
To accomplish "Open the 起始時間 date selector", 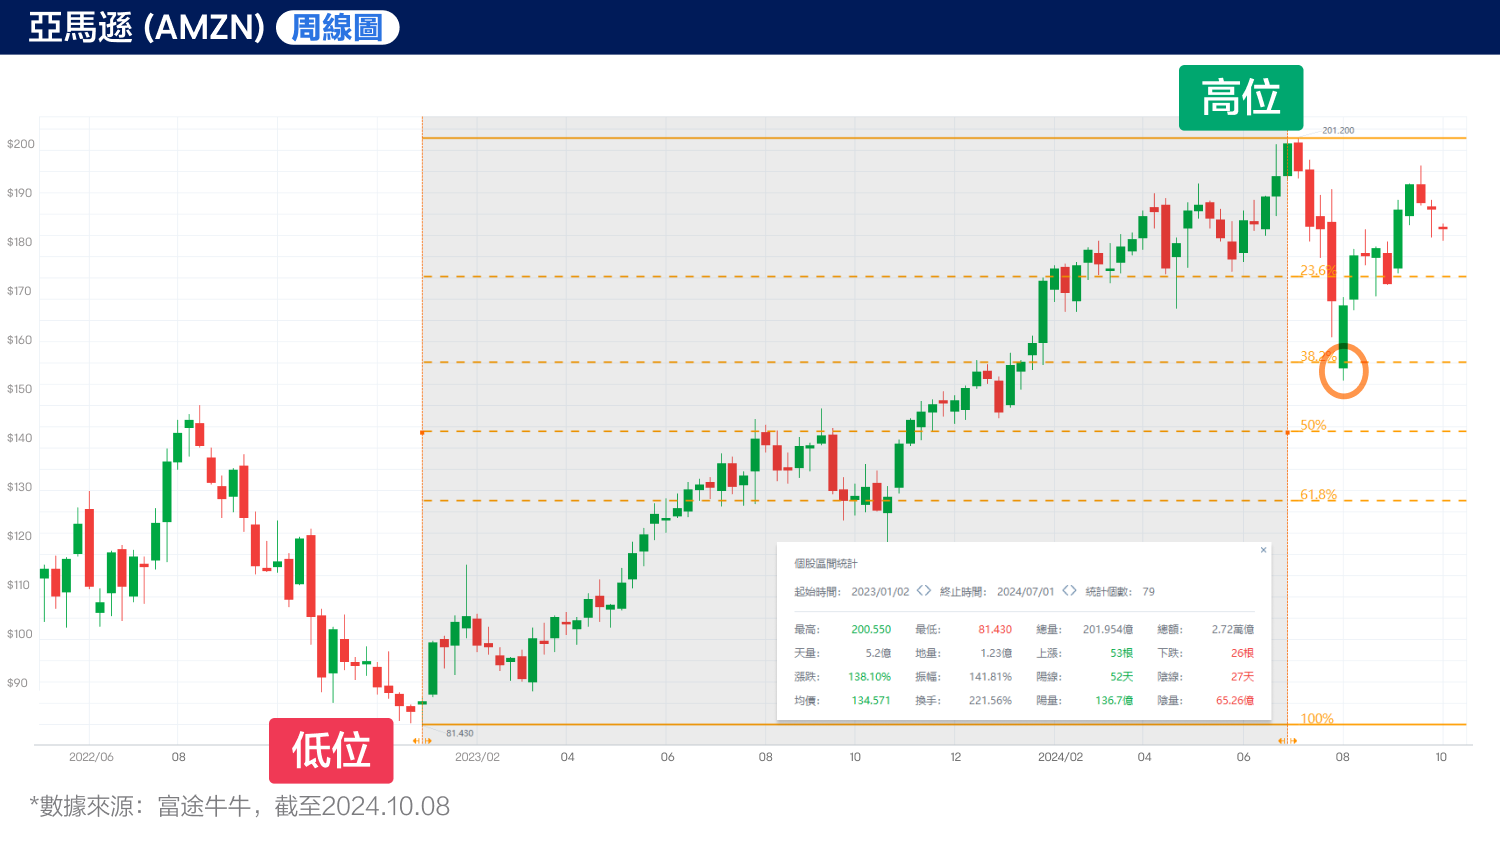I will click(x=880, y=592).
